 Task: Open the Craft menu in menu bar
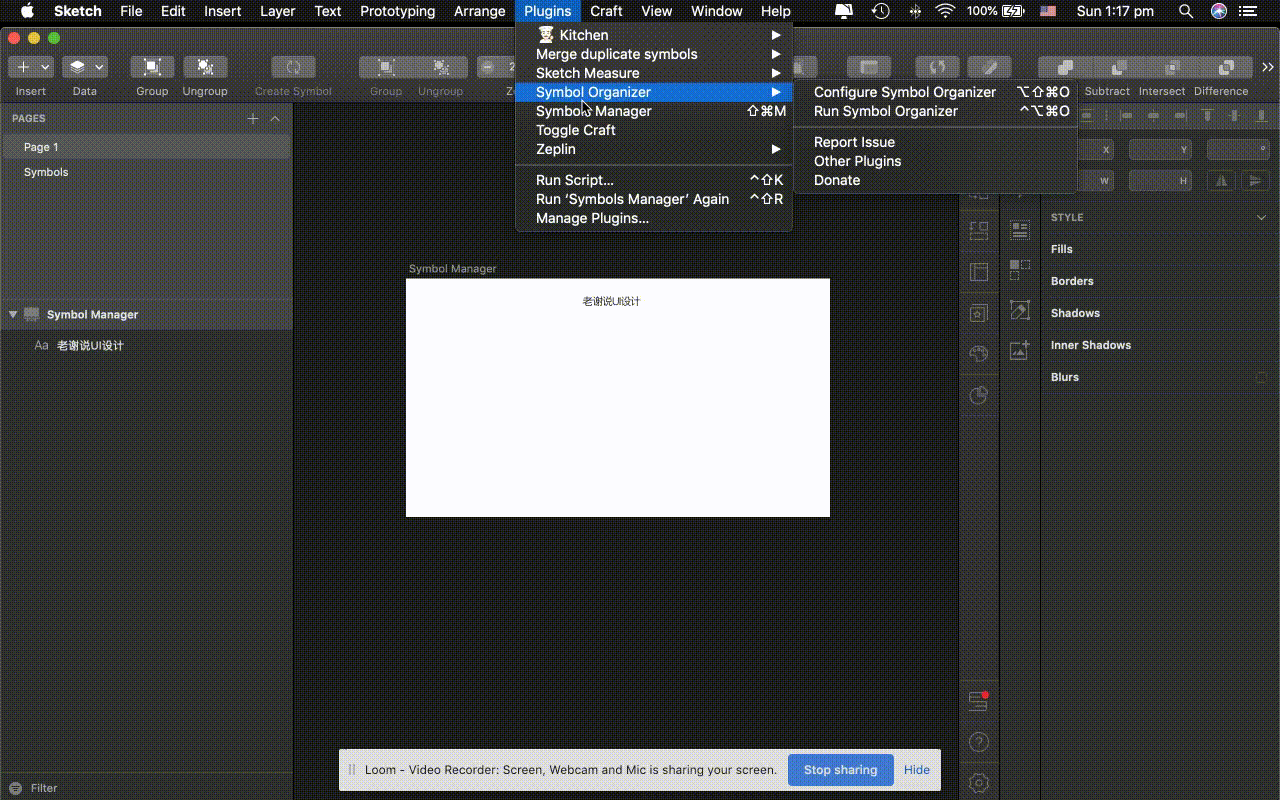click(x=606, y=11)
